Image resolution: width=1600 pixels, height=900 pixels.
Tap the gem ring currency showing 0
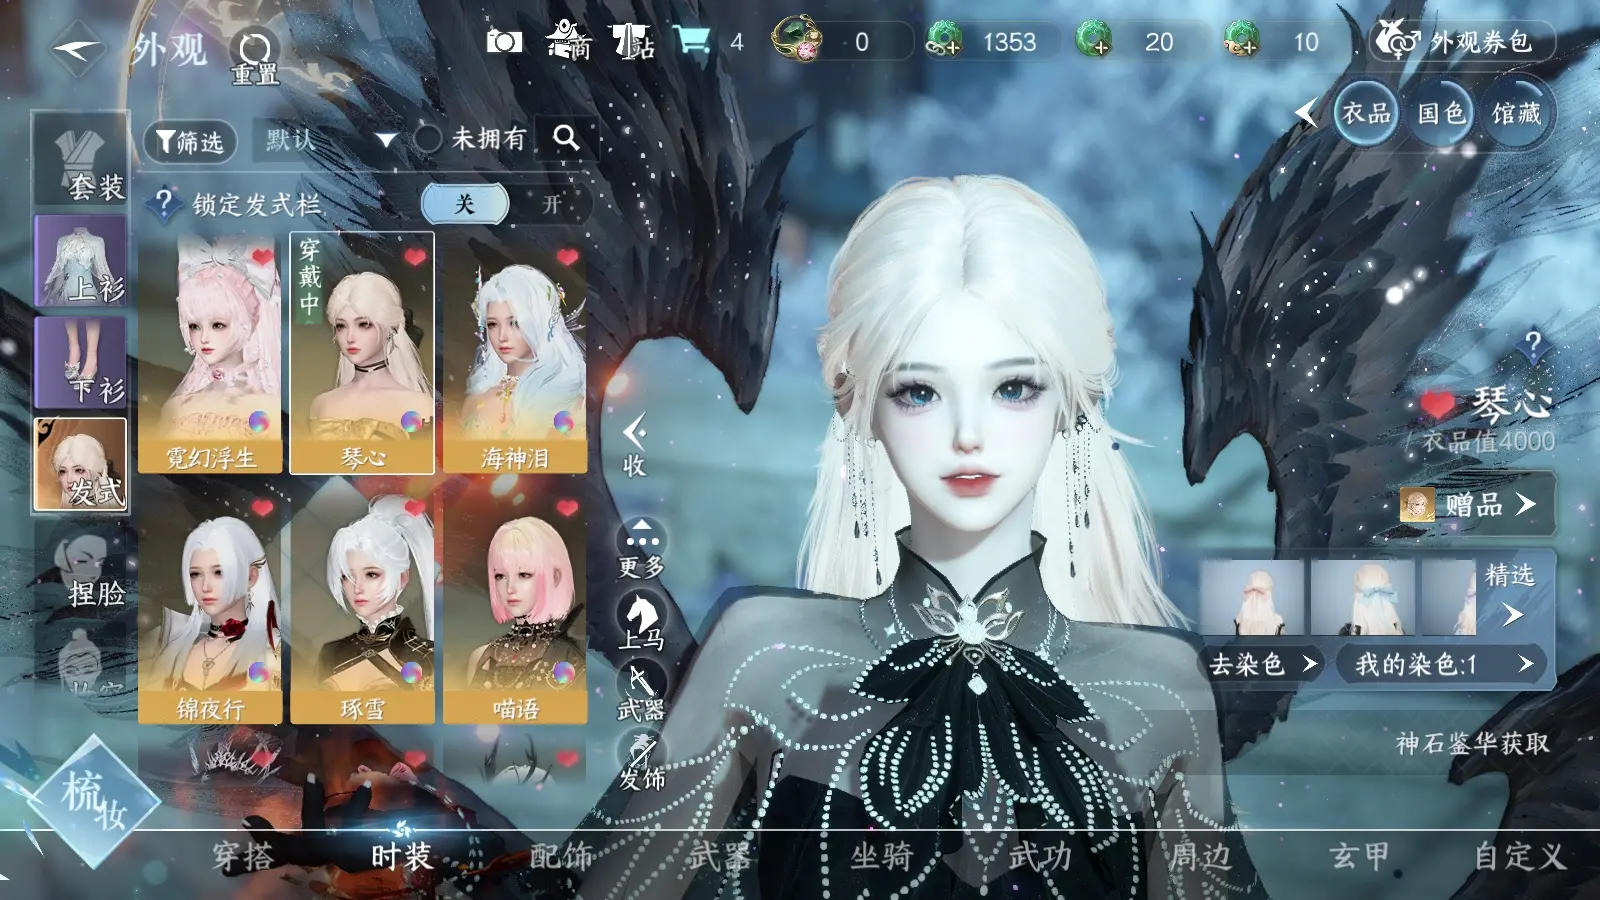797,40
